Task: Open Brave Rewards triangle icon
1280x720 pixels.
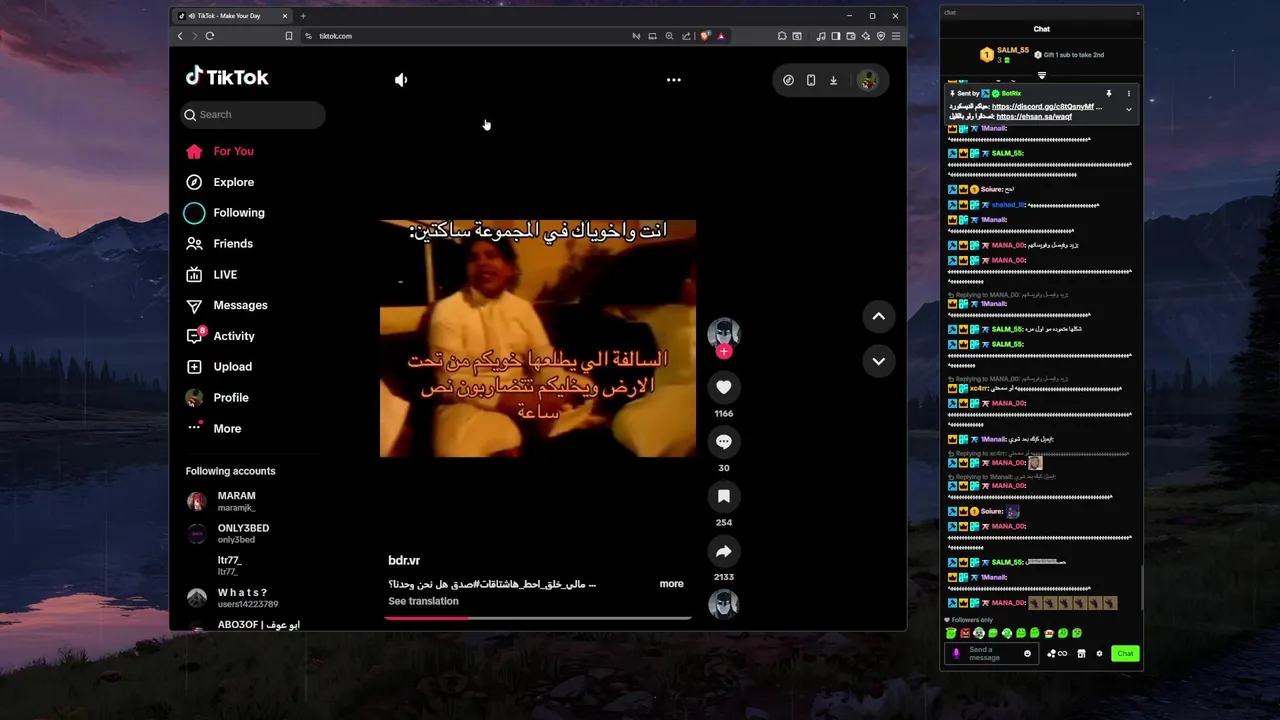Action: [x=721, y=36]
